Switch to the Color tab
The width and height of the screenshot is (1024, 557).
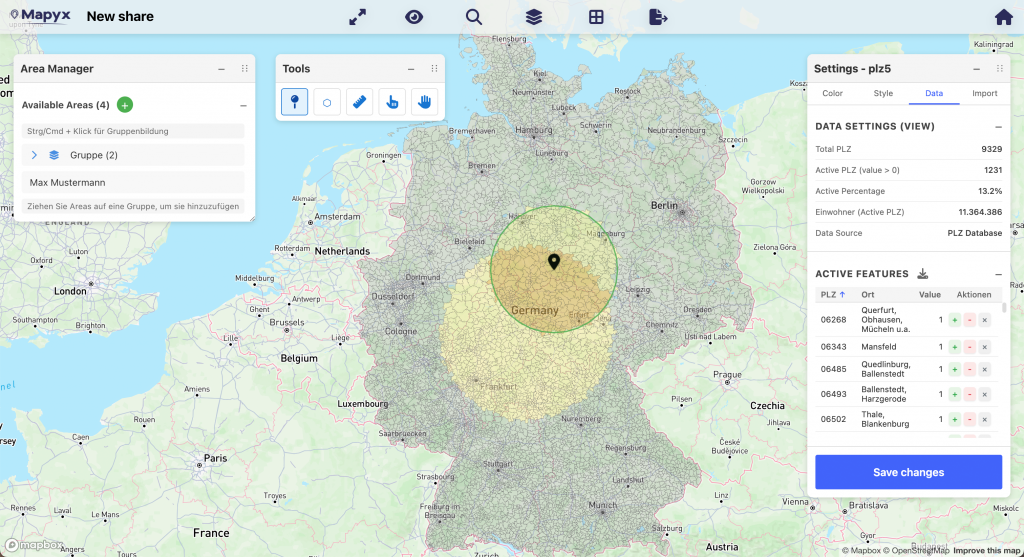tap(832, 93)
